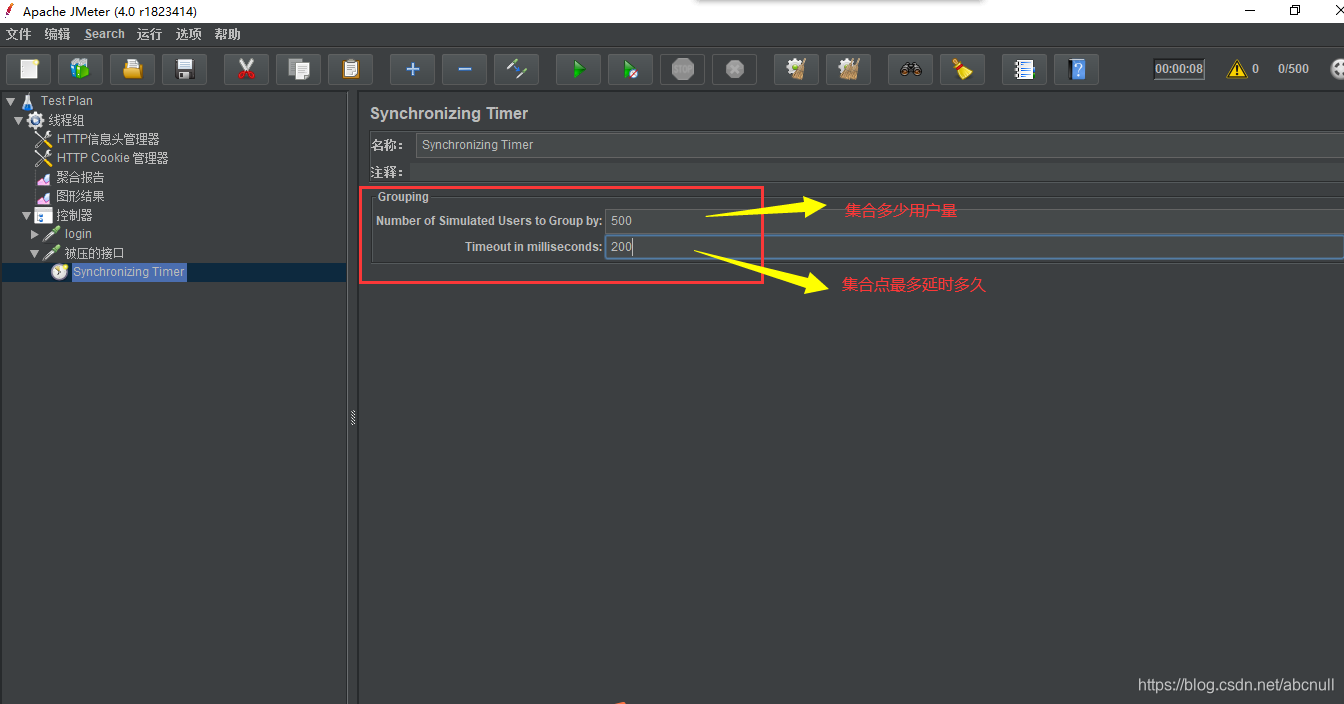Click the New test plan icon

click(29, 69)
